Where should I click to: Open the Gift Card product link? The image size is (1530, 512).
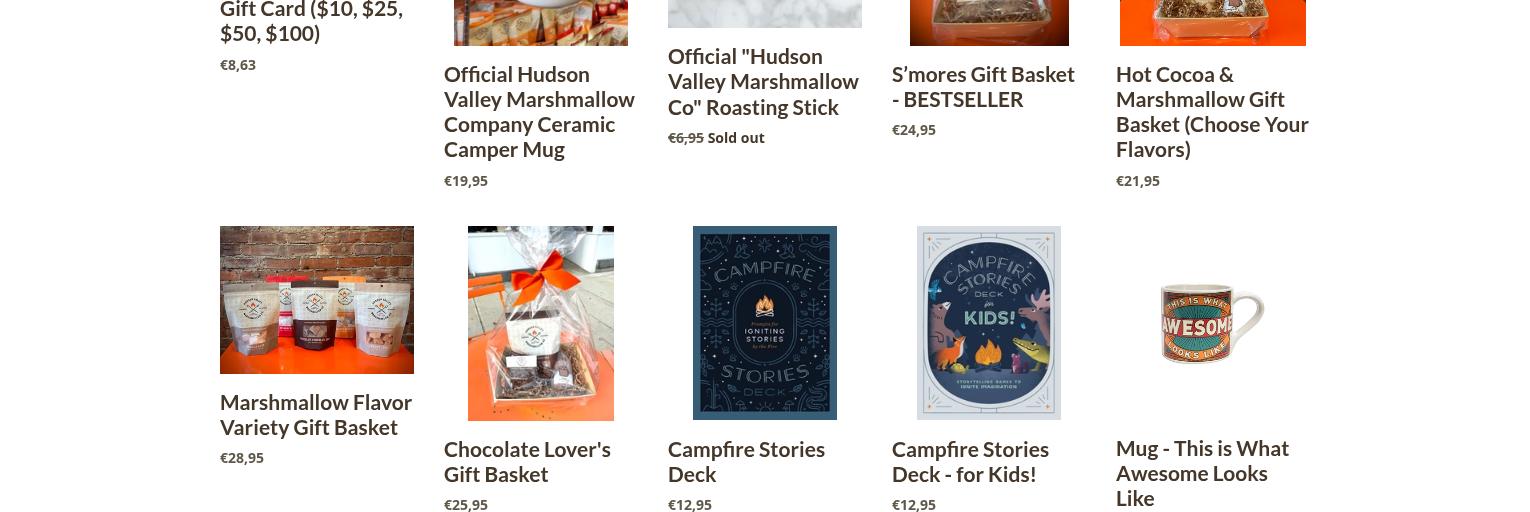312,22
